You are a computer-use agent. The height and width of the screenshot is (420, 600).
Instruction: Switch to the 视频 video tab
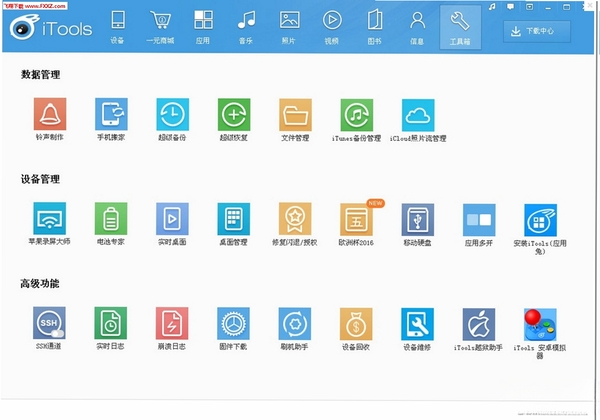click(332, 28)
